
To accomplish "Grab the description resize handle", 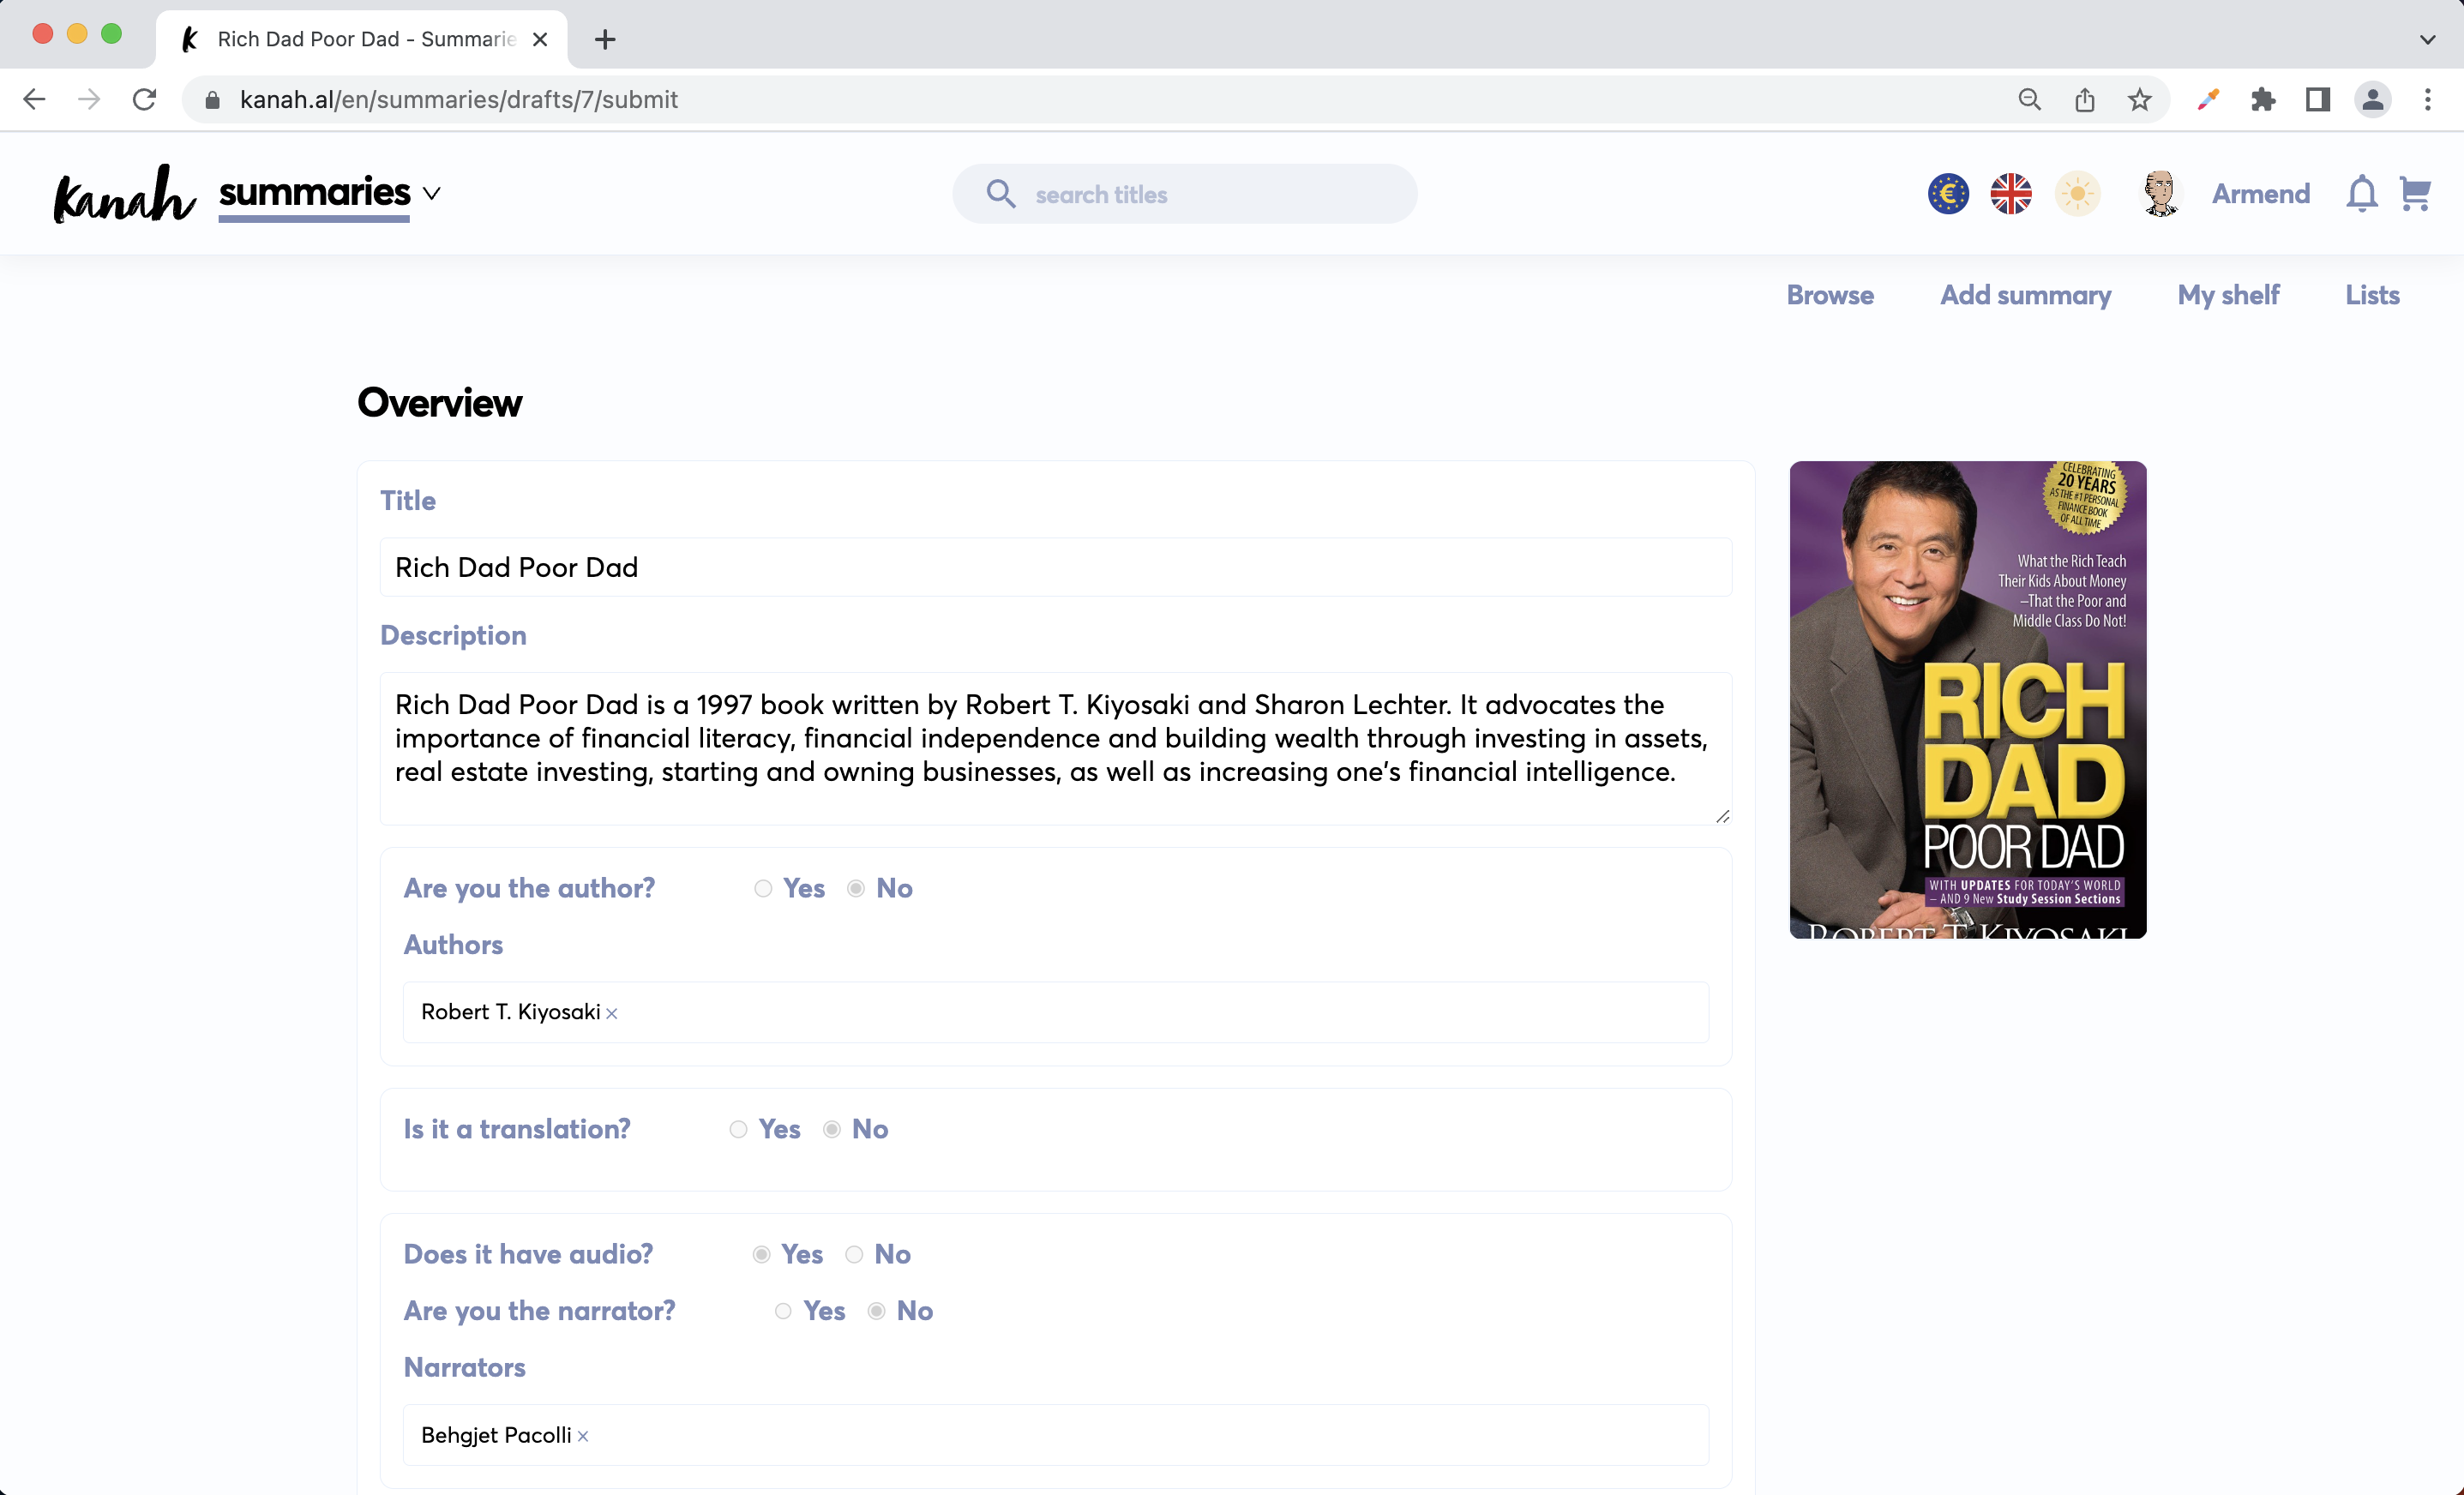I will pyautogui.click(x=1722, y=816).
